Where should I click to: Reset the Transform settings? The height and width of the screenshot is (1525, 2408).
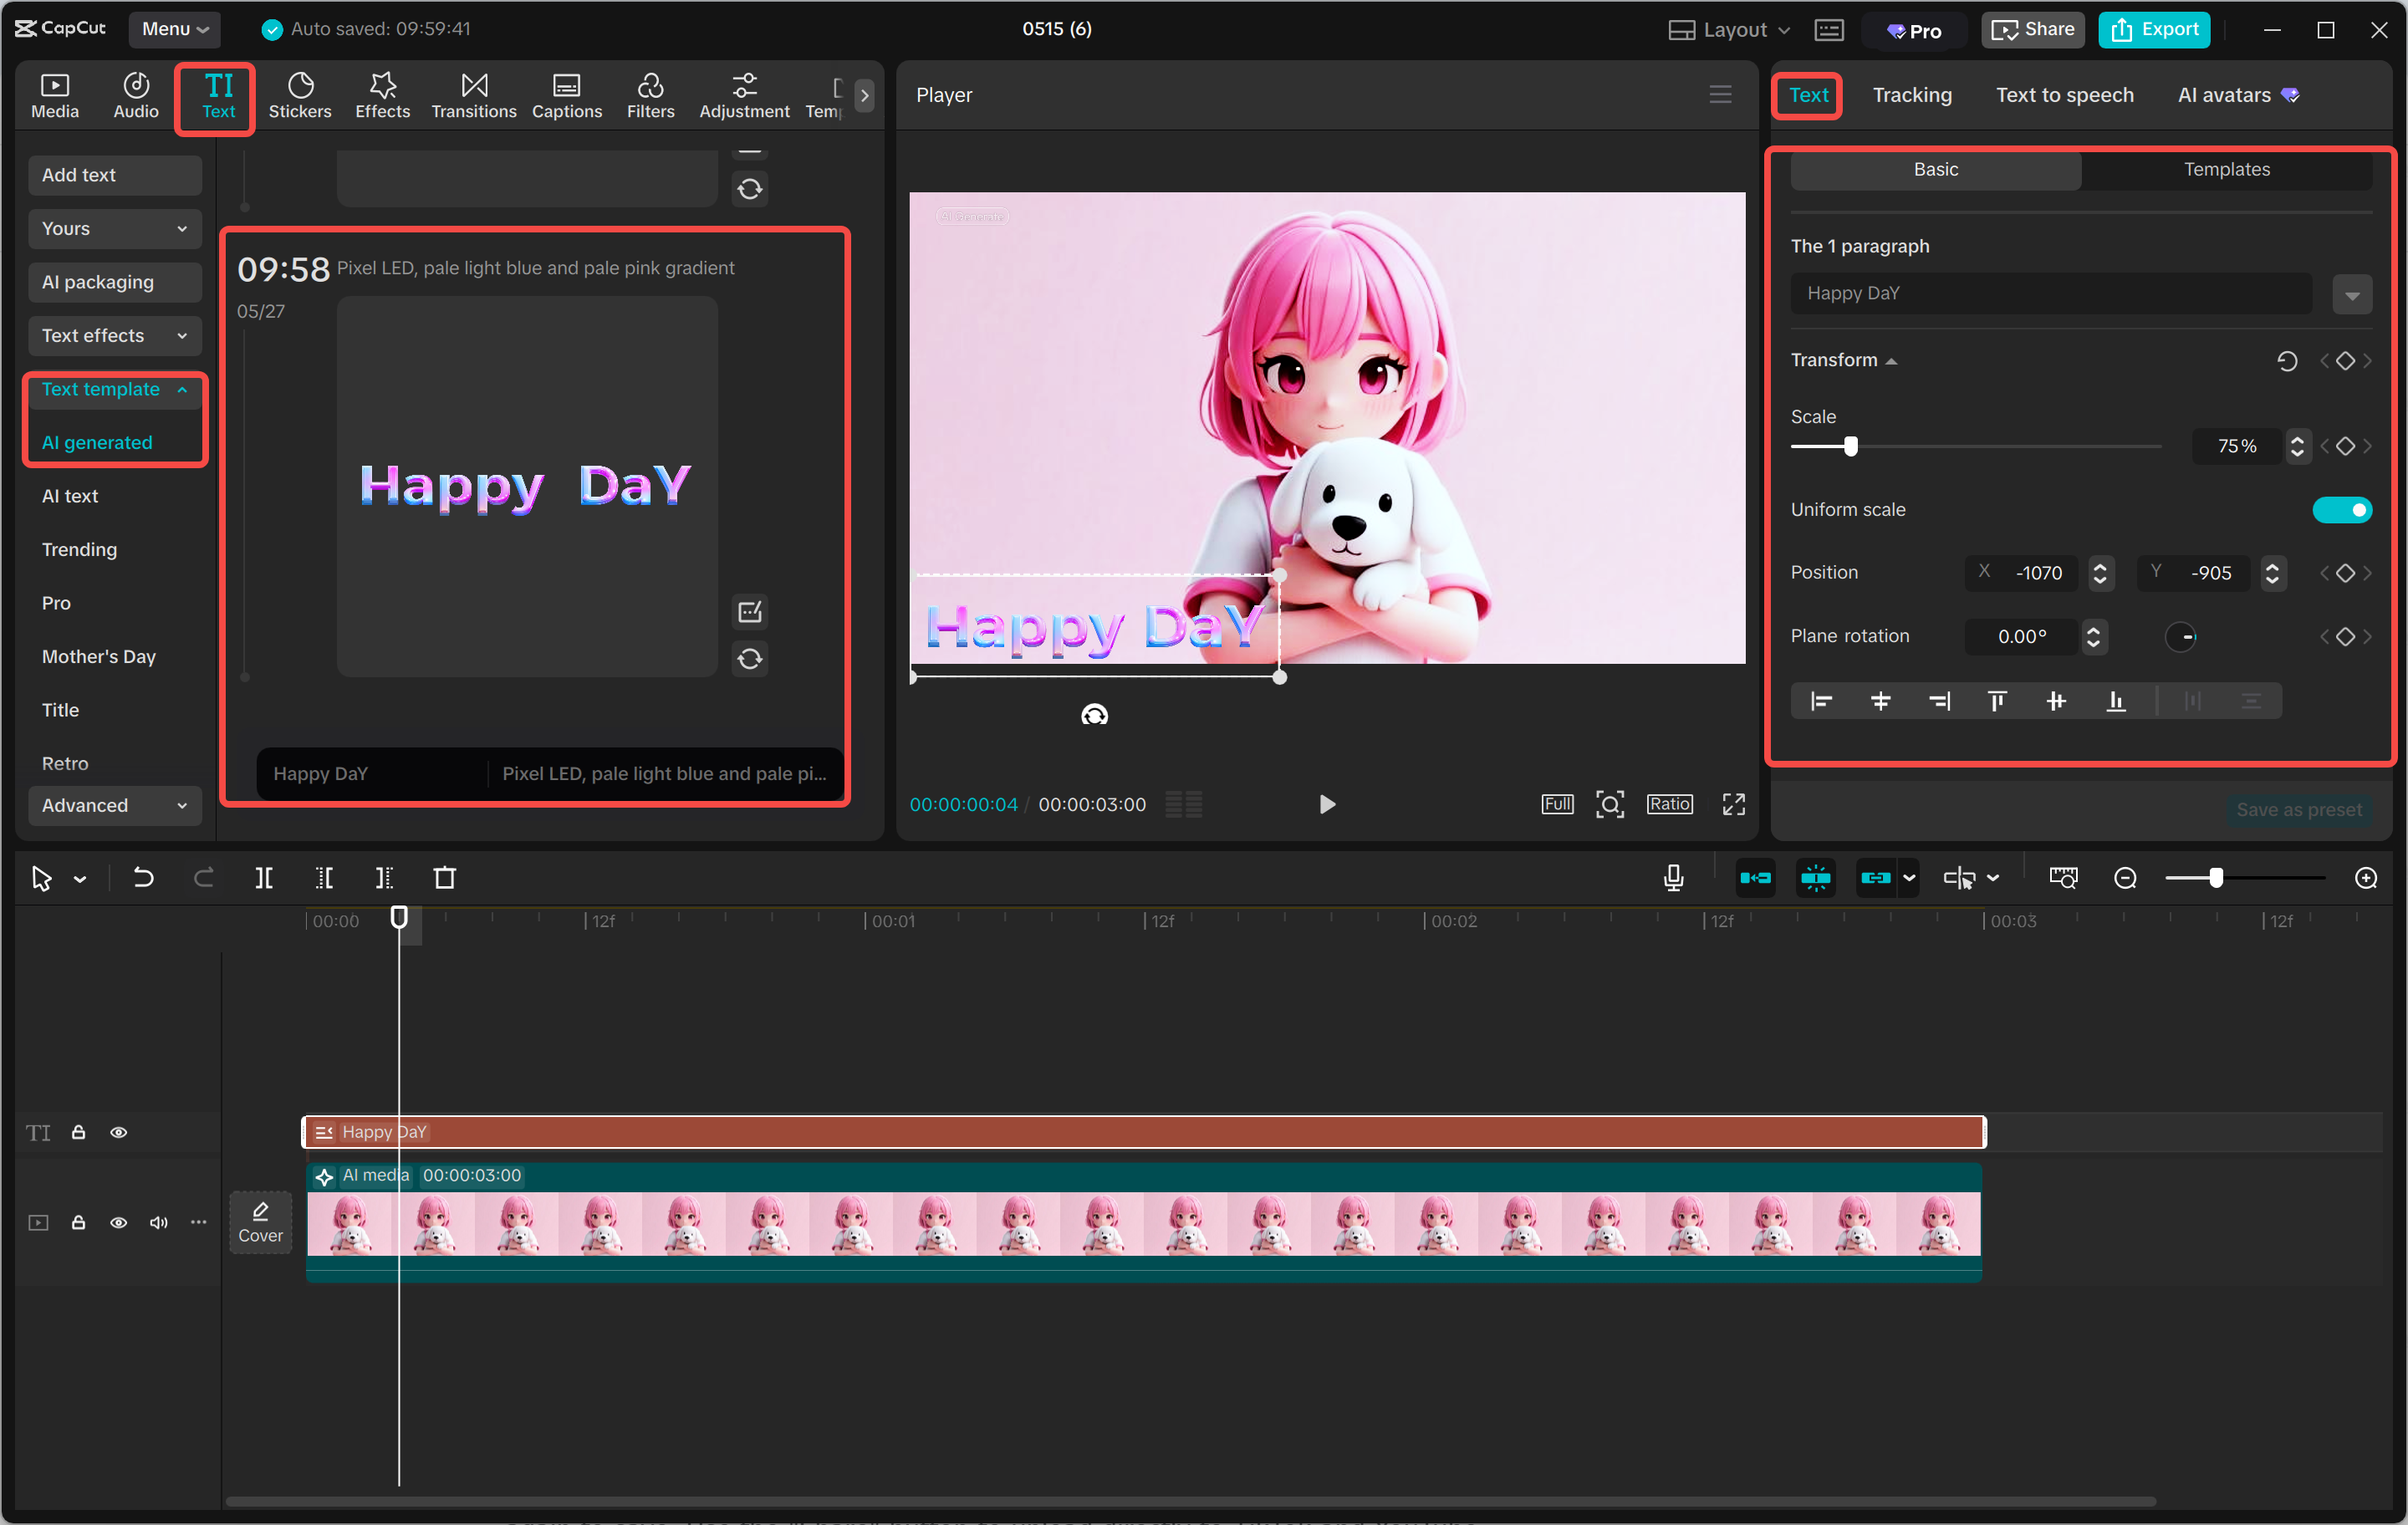pyautogui.click(x=2286, y=361)
